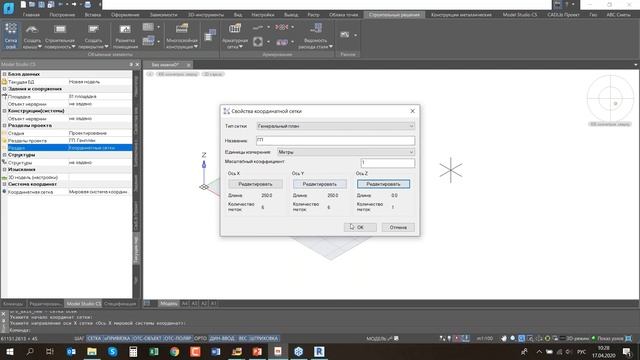This screenshot has height=360, width=640.
Task: Click the Название input field
Action: click(336, 140)
